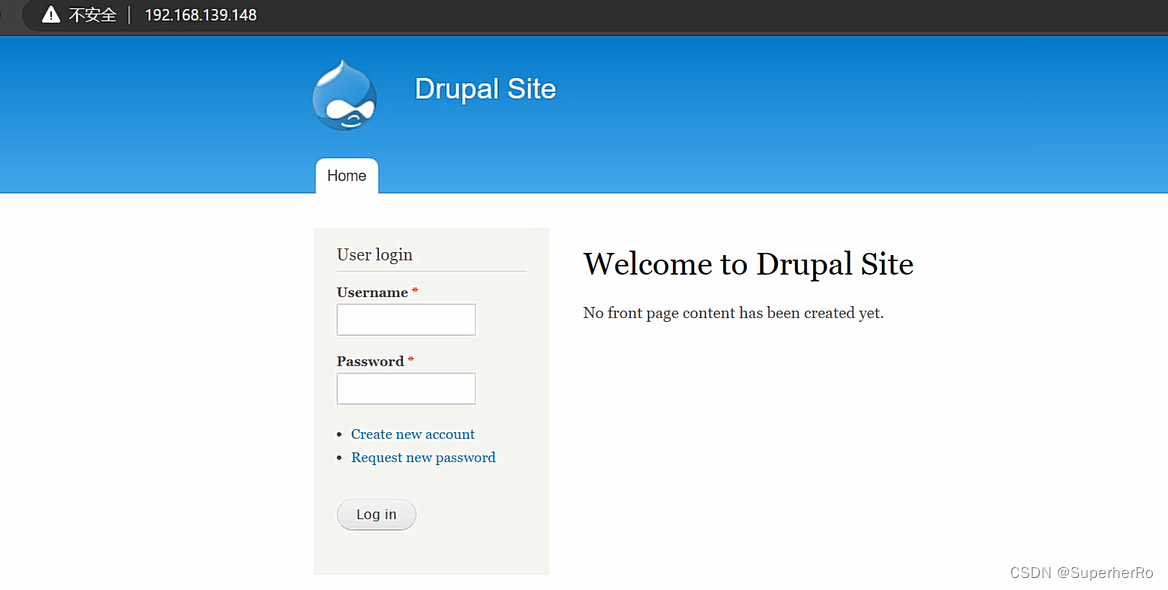Image resolution: width=1168 pixels, height=590 pixels.
Task: Submit with the Log in button
Action: pyautogui.click(x=376, y=515)
